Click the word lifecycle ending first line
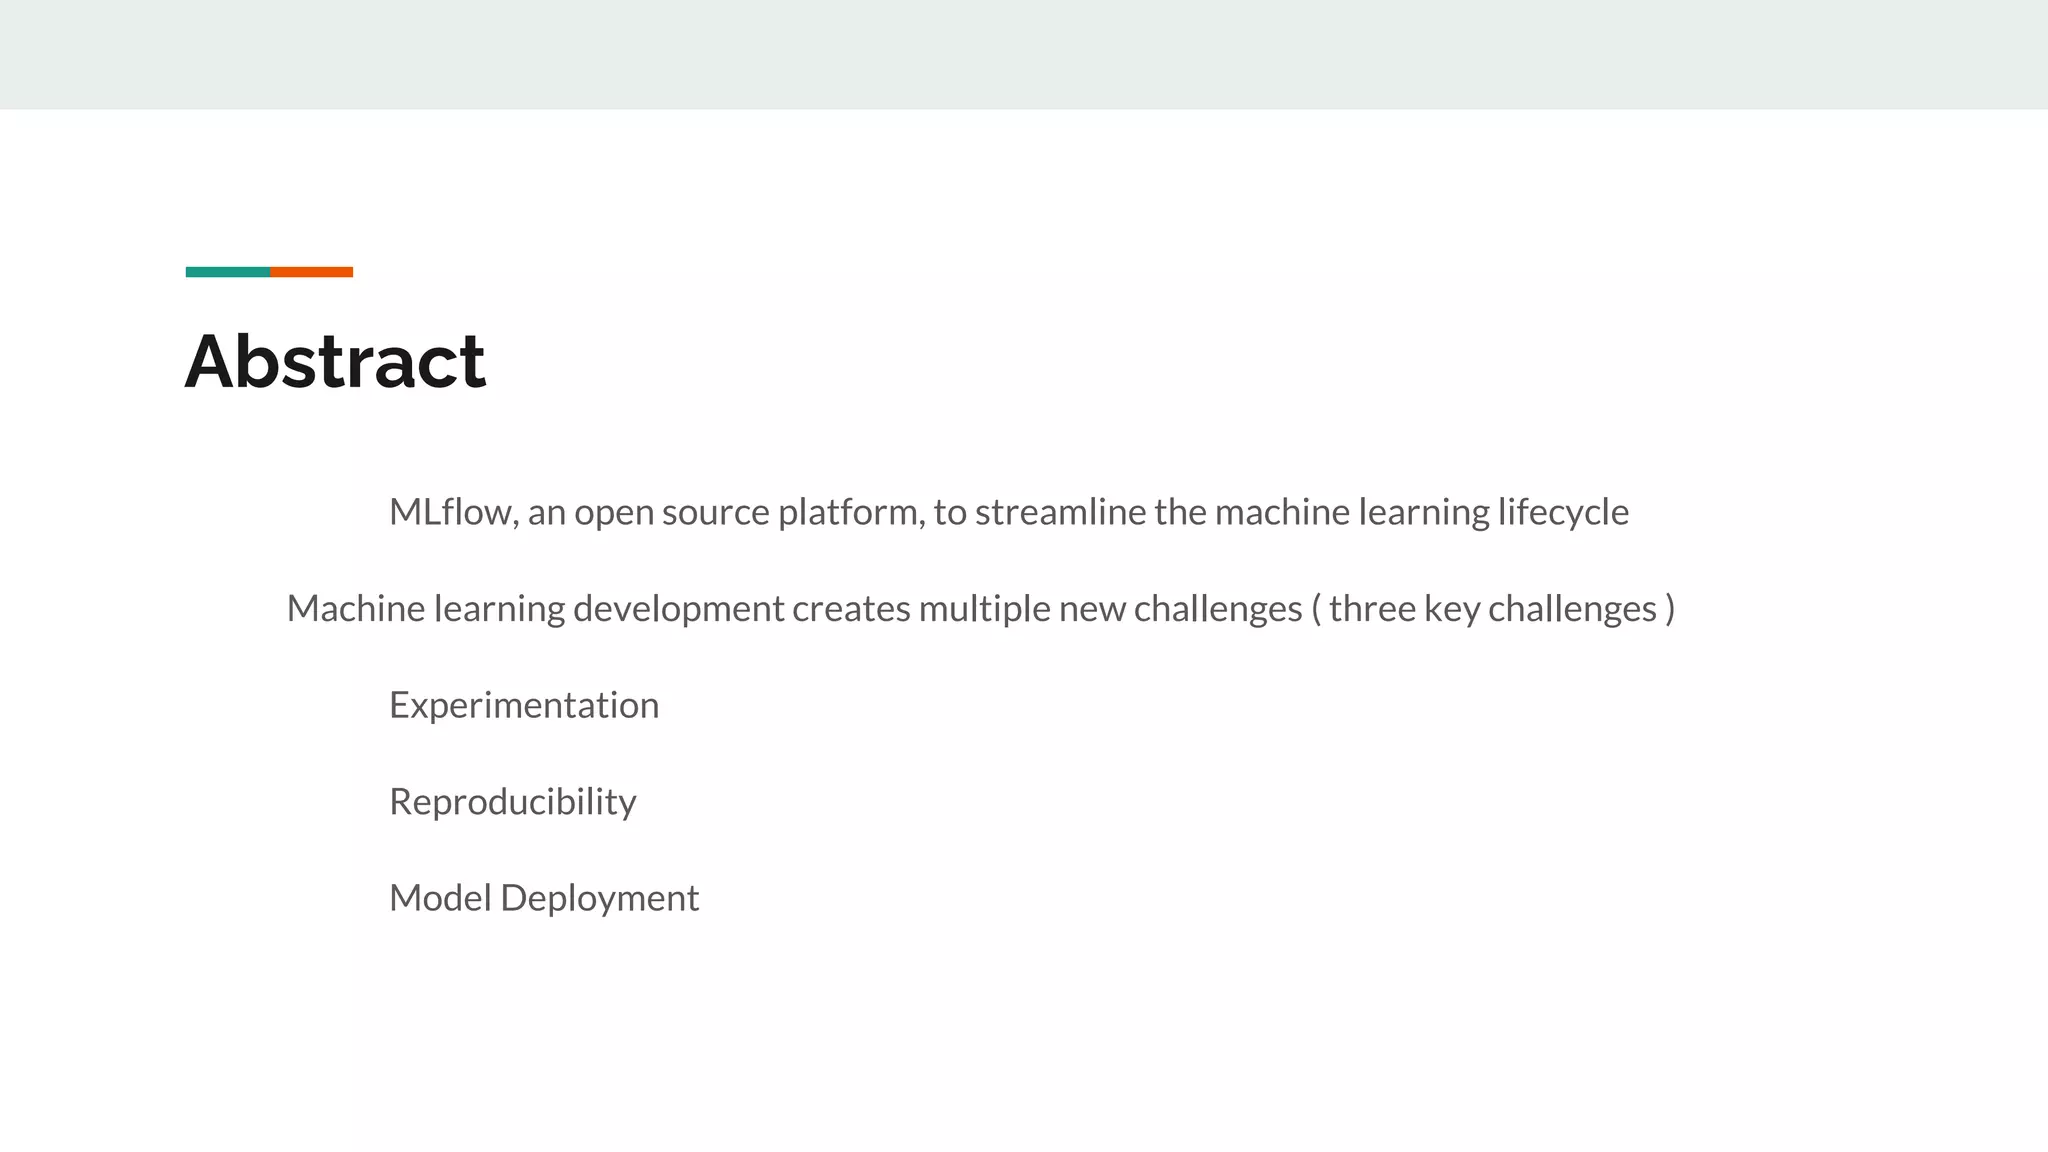The height and width of the screenshot is (1152, 2048). 1563,513
